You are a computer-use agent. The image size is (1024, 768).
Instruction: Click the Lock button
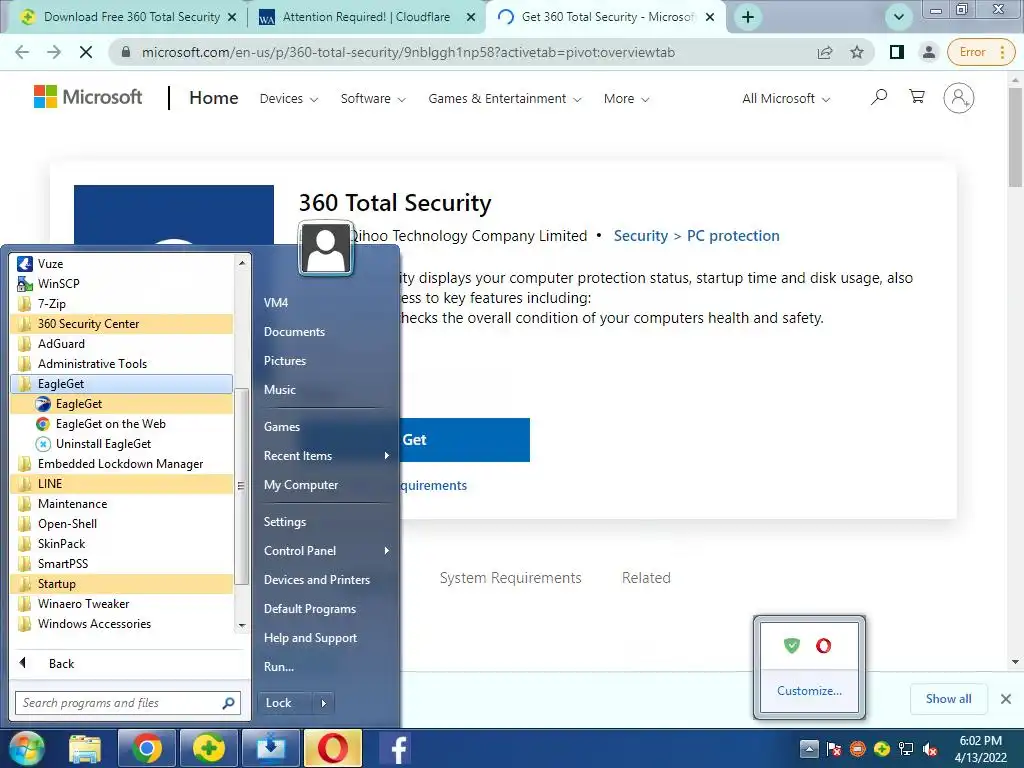283,703
